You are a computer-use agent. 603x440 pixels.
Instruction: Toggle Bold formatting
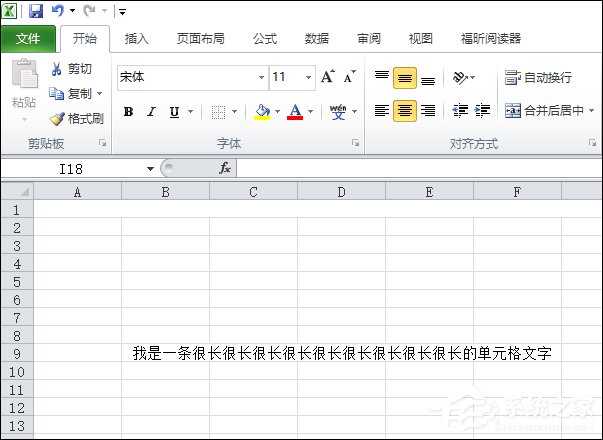pos(128,112)
